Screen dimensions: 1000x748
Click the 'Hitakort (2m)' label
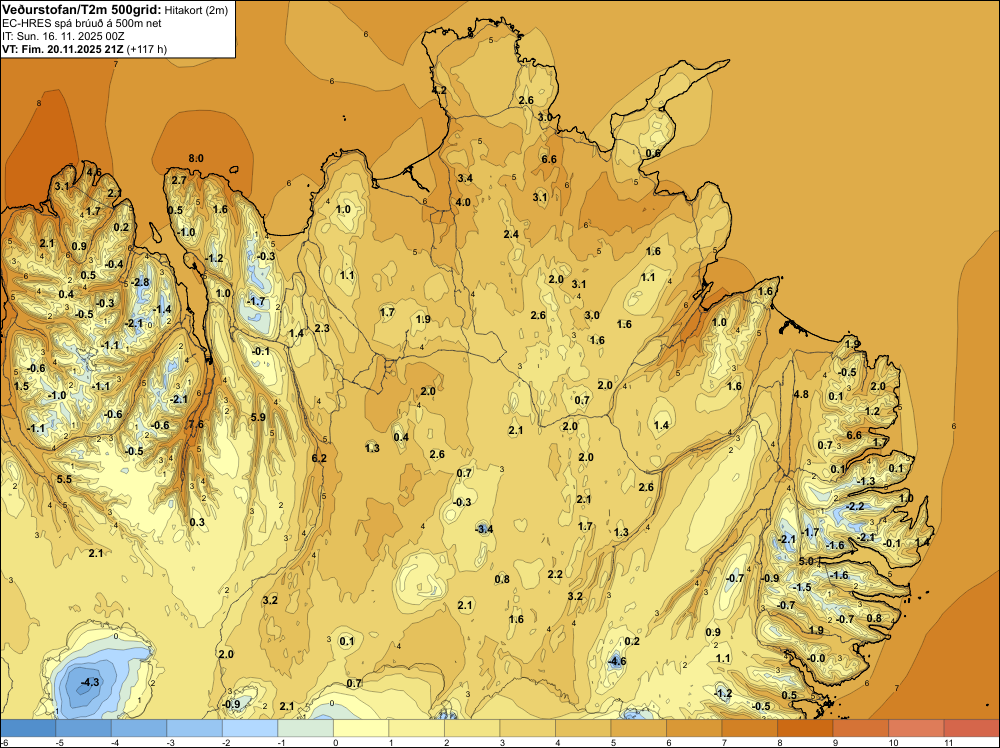196,10
